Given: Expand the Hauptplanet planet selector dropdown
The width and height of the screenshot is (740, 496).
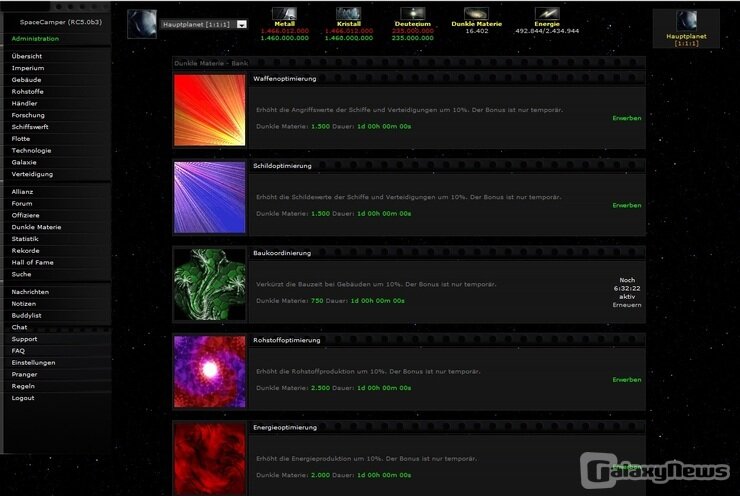Looking at the screenshot, I should (241, 25).
